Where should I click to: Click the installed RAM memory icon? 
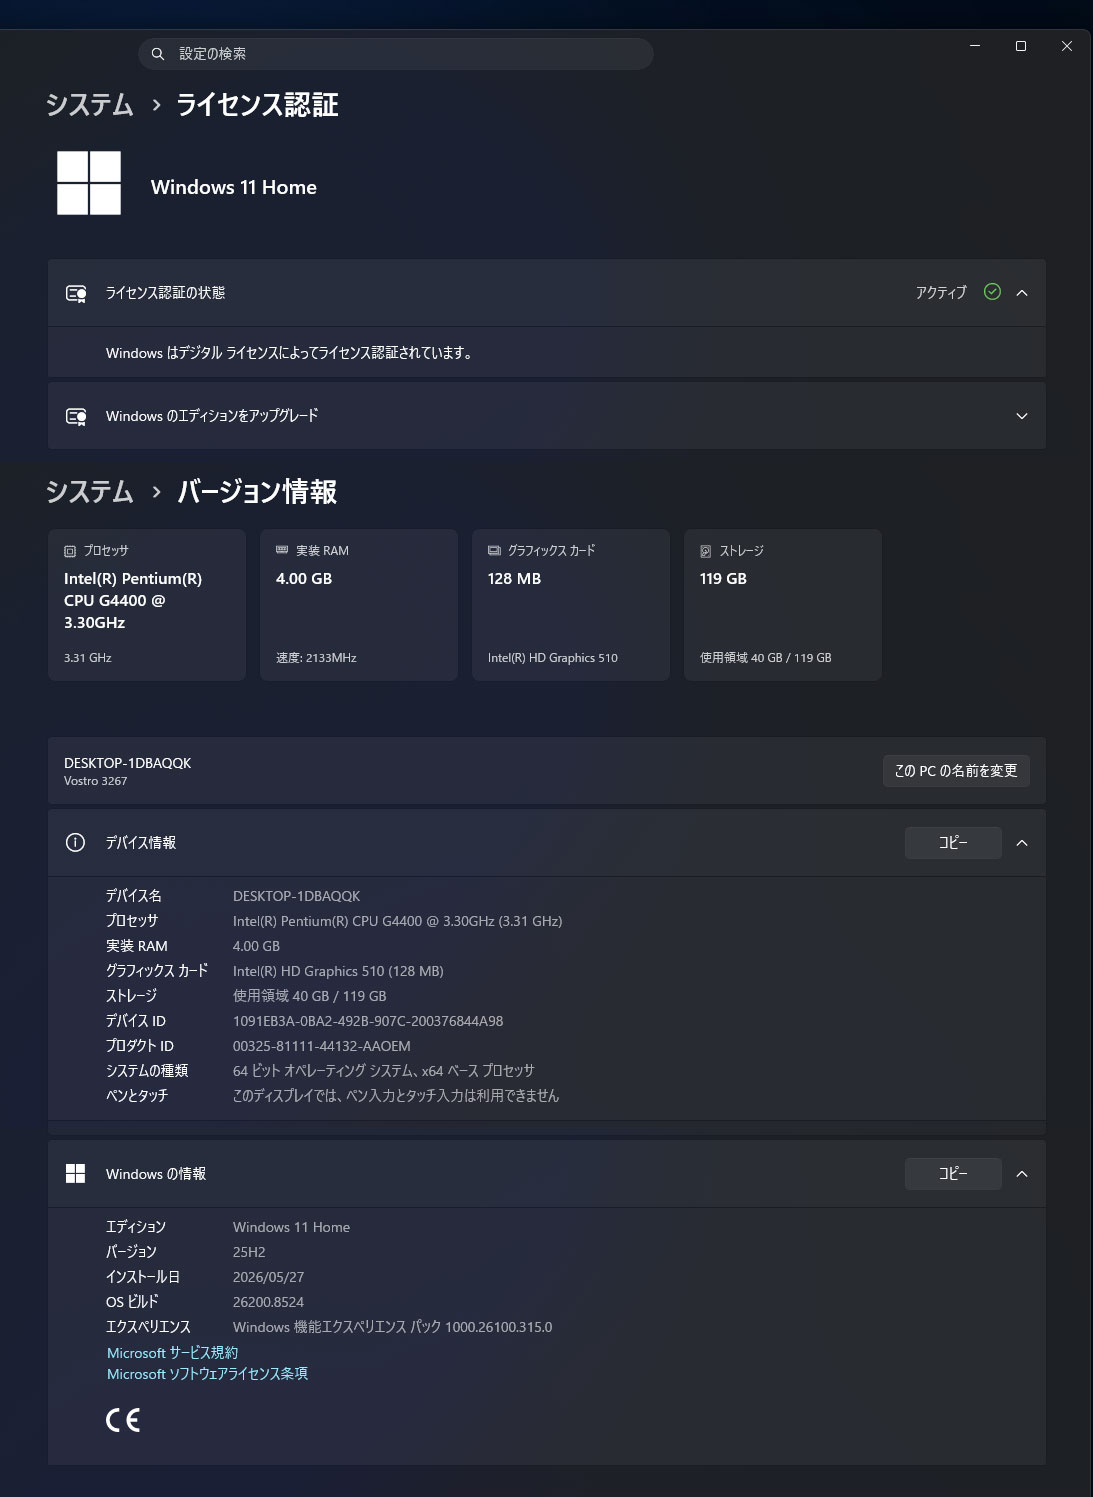(x=282, y=550)
